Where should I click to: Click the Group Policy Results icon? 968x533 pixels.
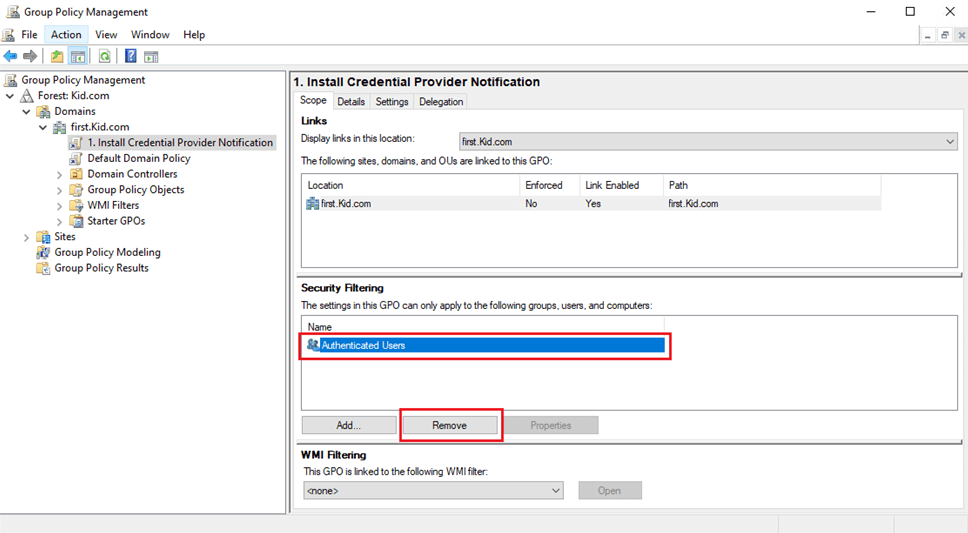tap(43, 268)
